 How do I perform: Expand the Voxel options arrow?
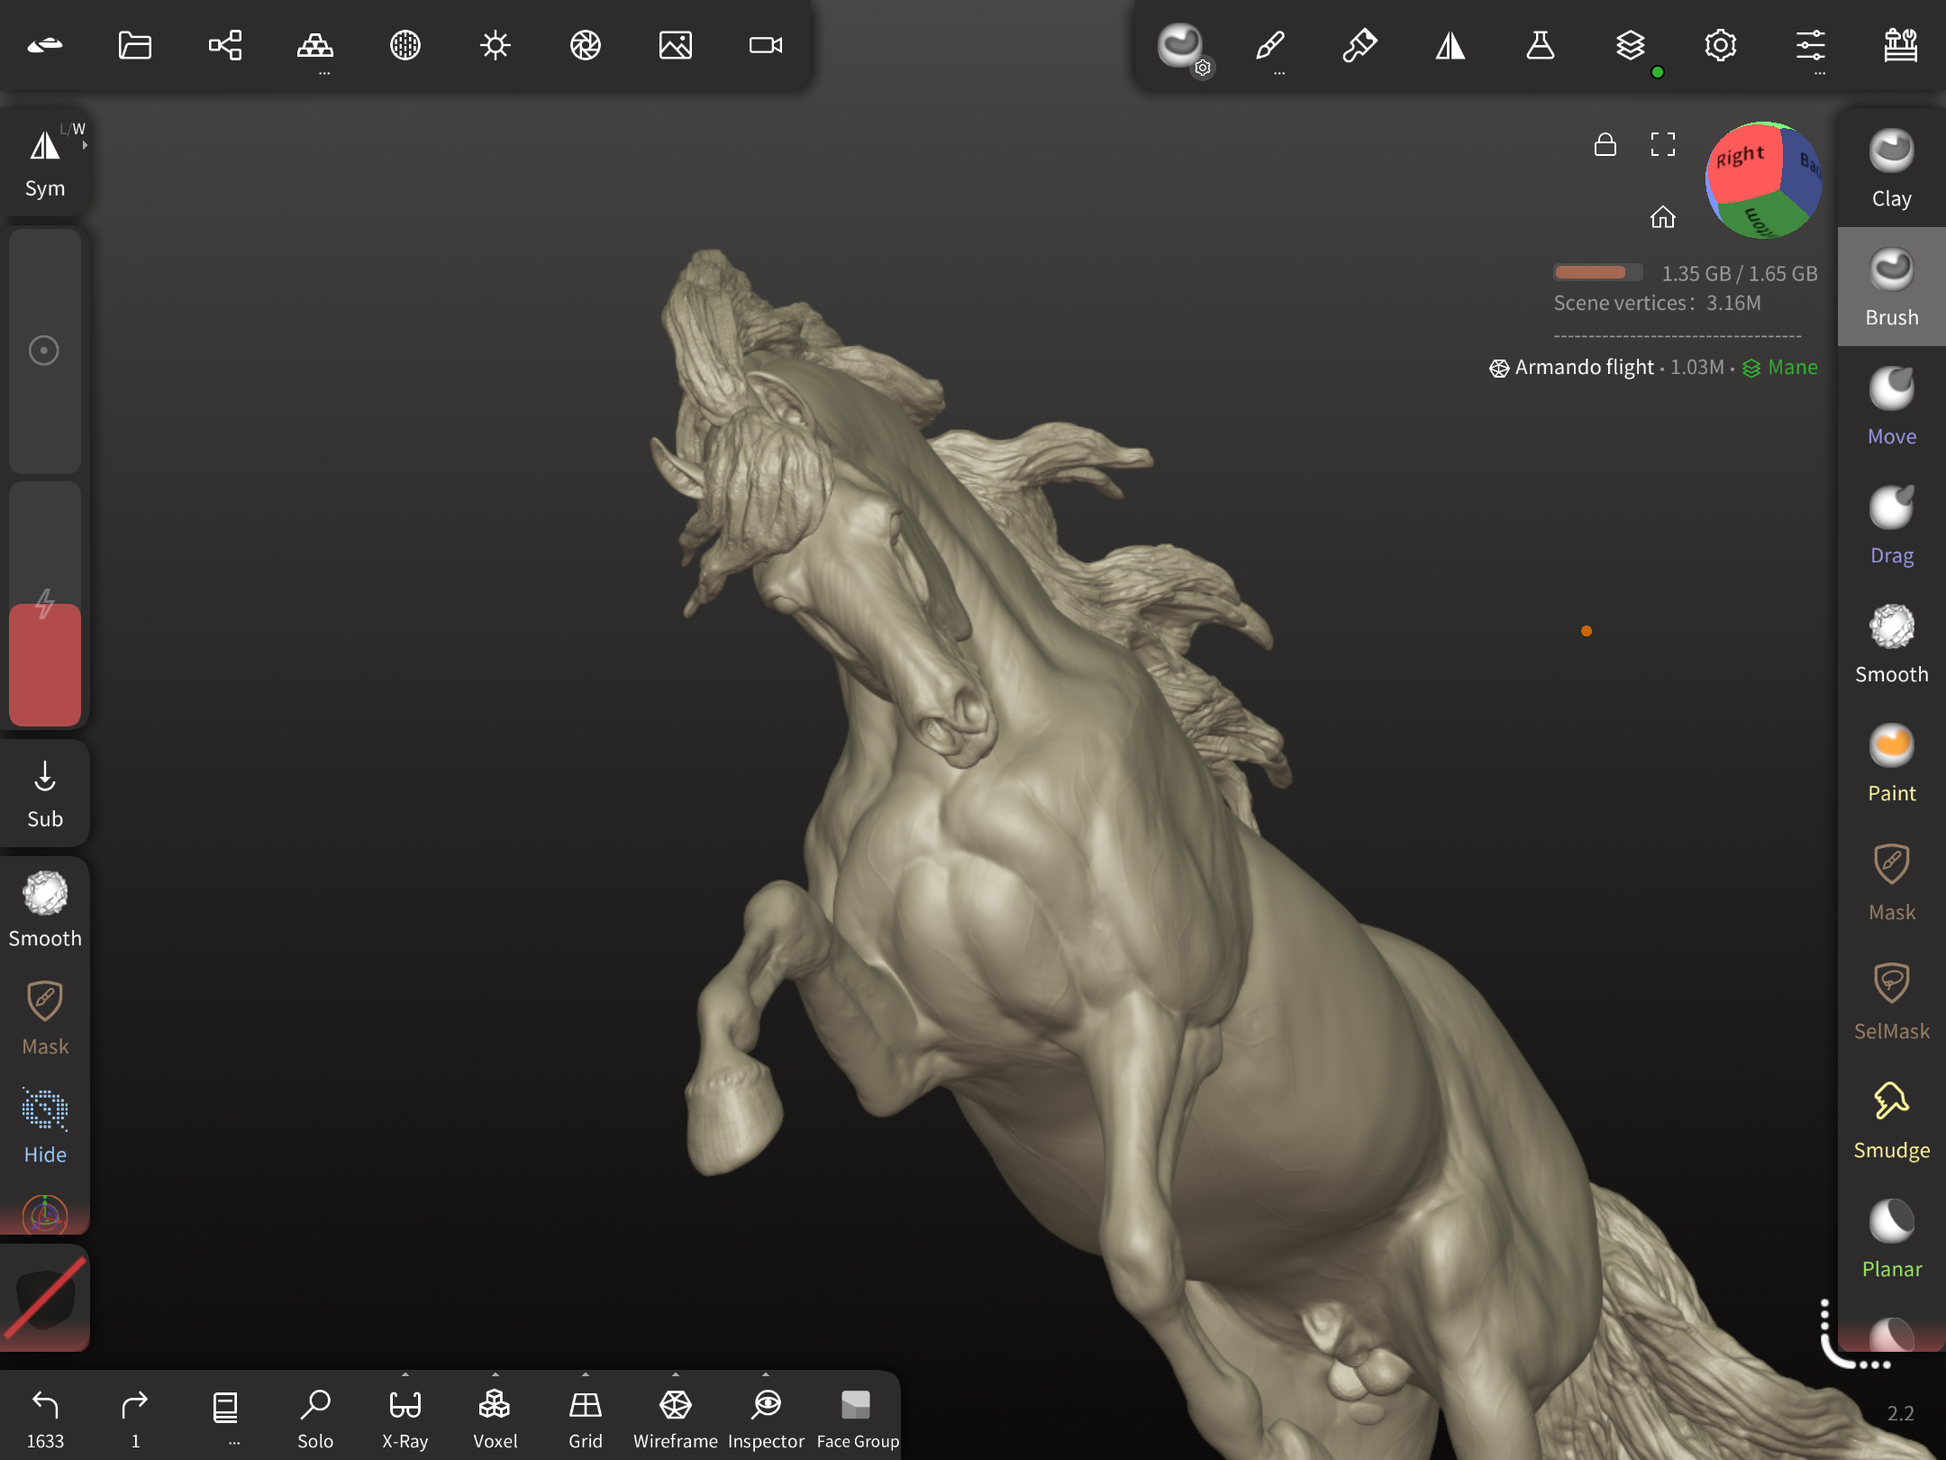(495, 1375)
